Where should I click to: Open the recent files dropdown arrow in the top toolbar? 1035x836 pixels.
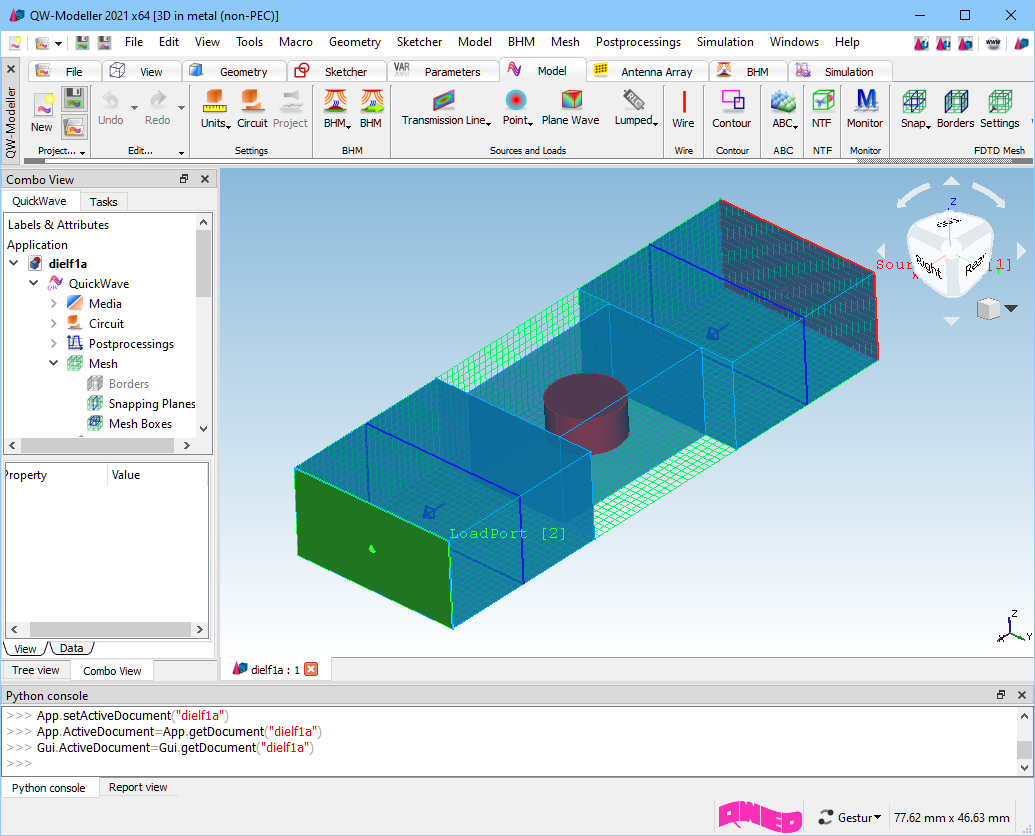[x=59, y=44]
